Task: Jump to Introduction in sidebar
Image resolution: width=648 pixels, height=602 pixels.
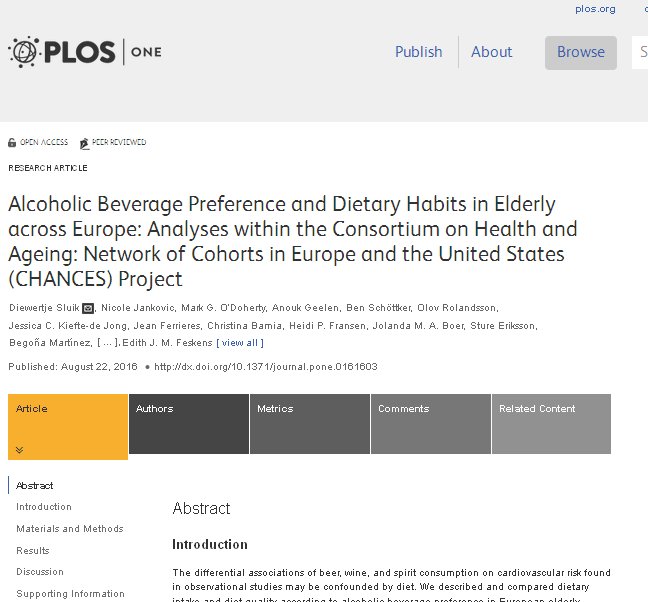Action: [x=44, y=507]
